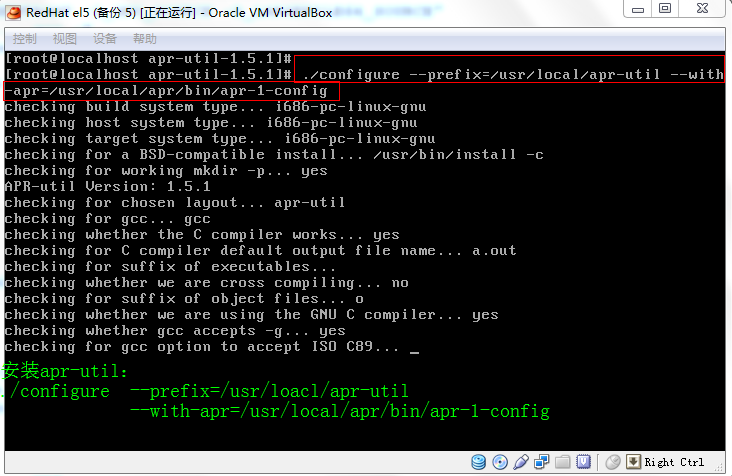Click 'checking host system type' line
Image resolution: width=732 pixels, height=476 pixels.
(x=211, y=123)
